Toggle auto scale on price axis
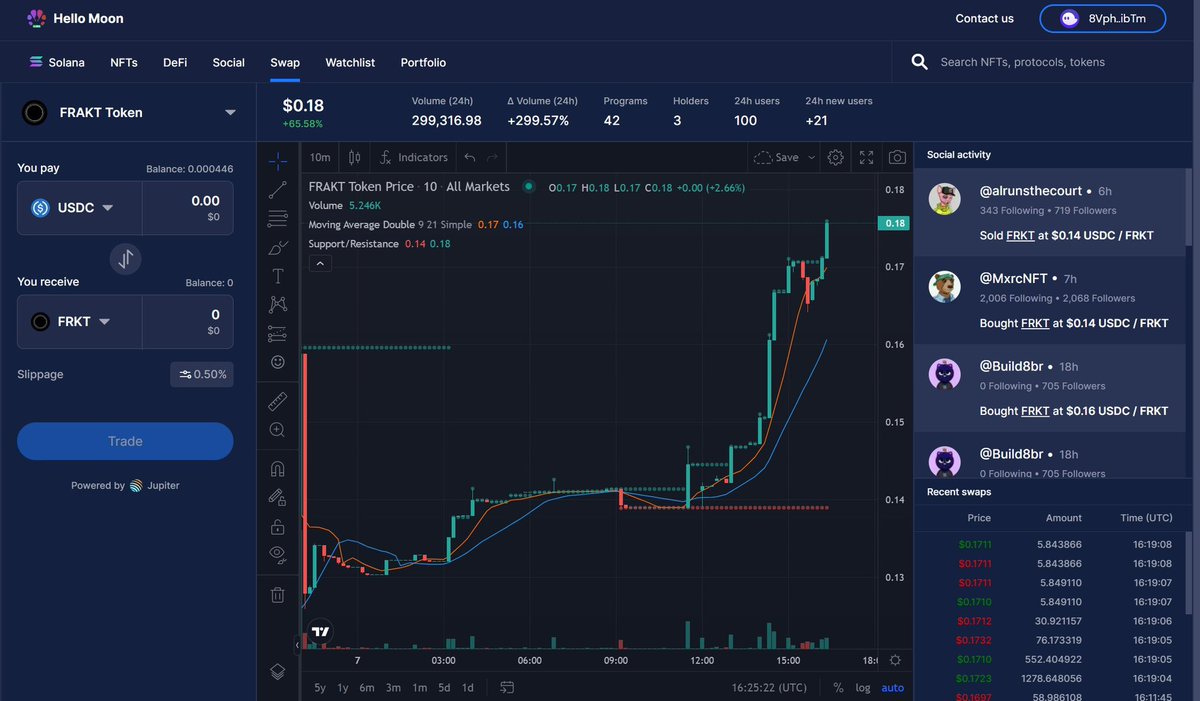The height and width of the screenshot is (701, 1200). [892, 687]
